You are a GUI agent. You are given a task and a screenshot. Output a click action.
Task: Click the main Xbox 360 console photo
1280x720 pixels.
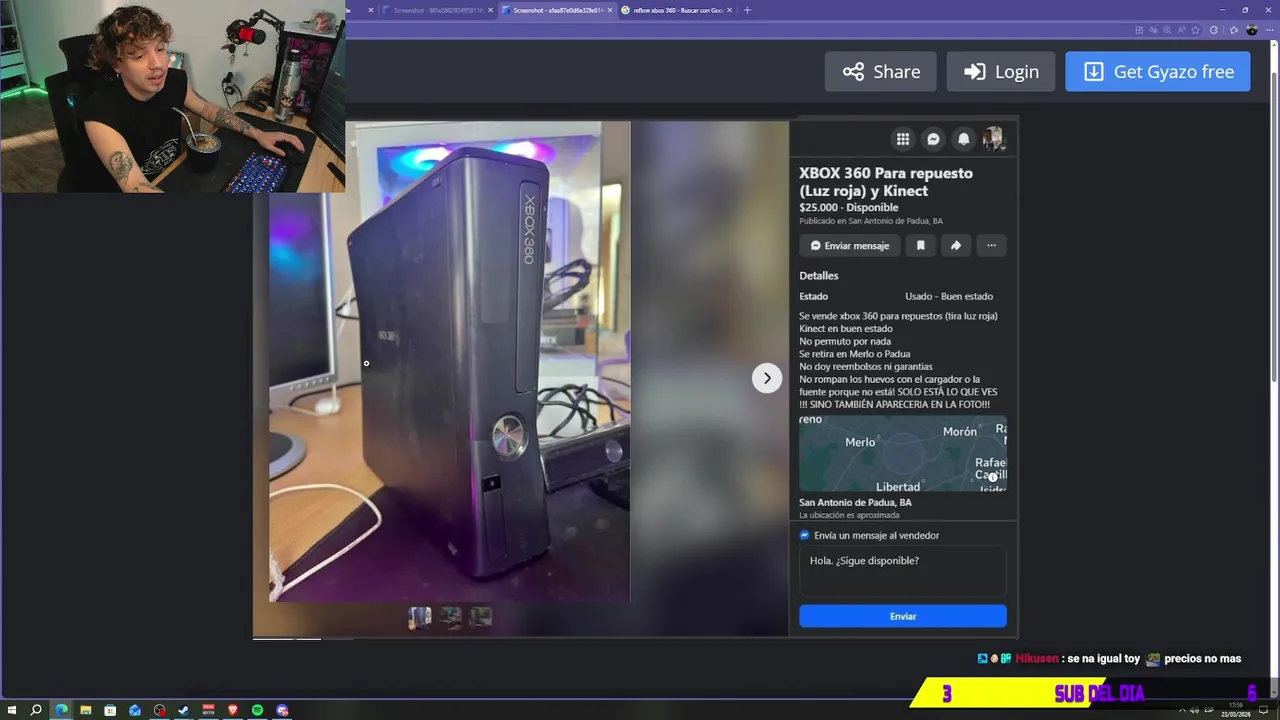pyautogui.click(x=449, y=362)
